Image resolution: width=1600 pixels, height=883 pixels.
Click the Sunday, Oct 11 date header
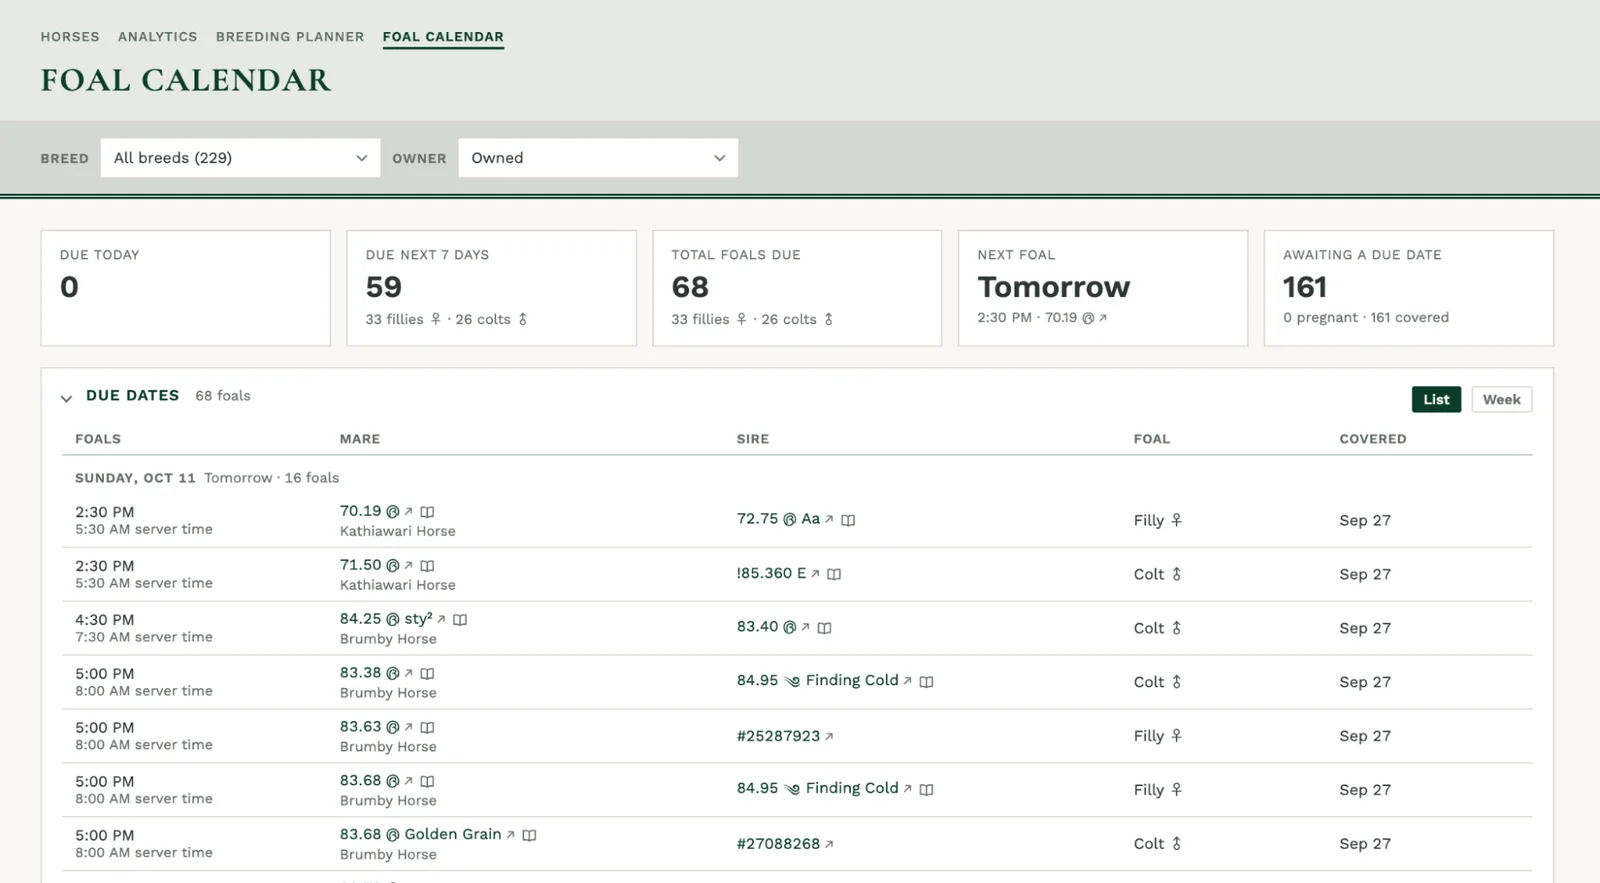click(135, 478)
